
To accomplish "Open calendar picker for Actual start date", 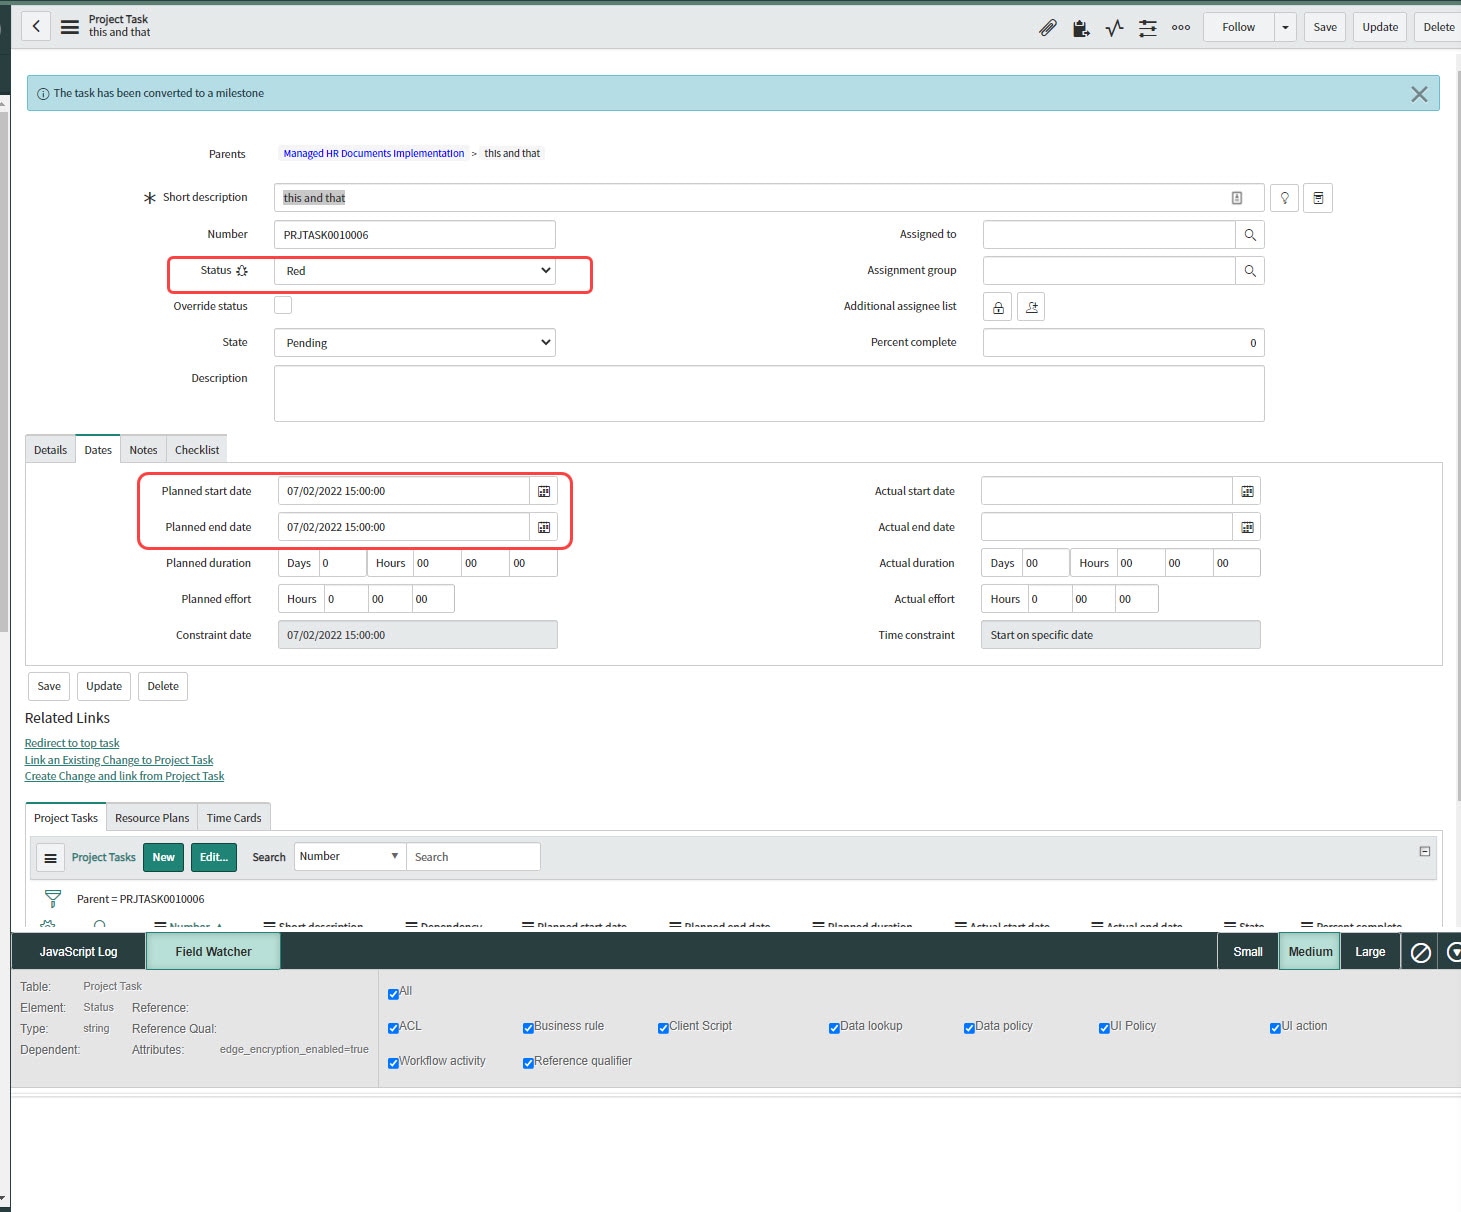I will [x=1247, y=491].
